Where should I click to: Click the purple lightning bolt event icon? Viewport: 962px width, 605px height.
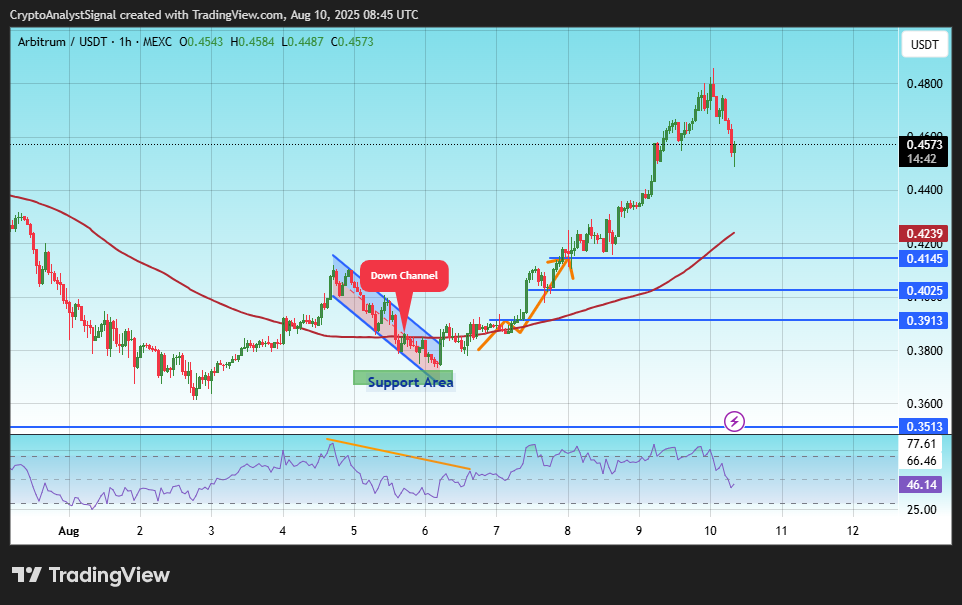[x=734, y=422]
